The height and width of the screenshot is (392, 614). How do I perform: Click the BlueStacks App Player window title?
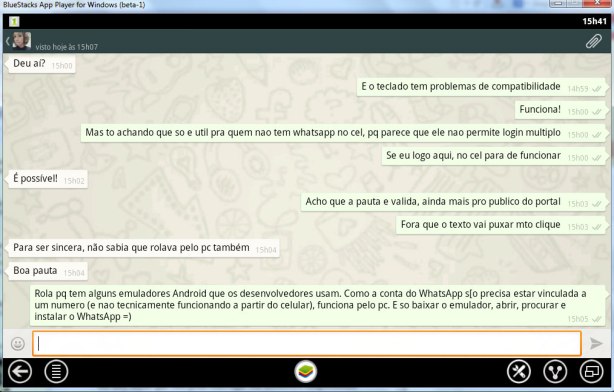(x=74, y=5)
